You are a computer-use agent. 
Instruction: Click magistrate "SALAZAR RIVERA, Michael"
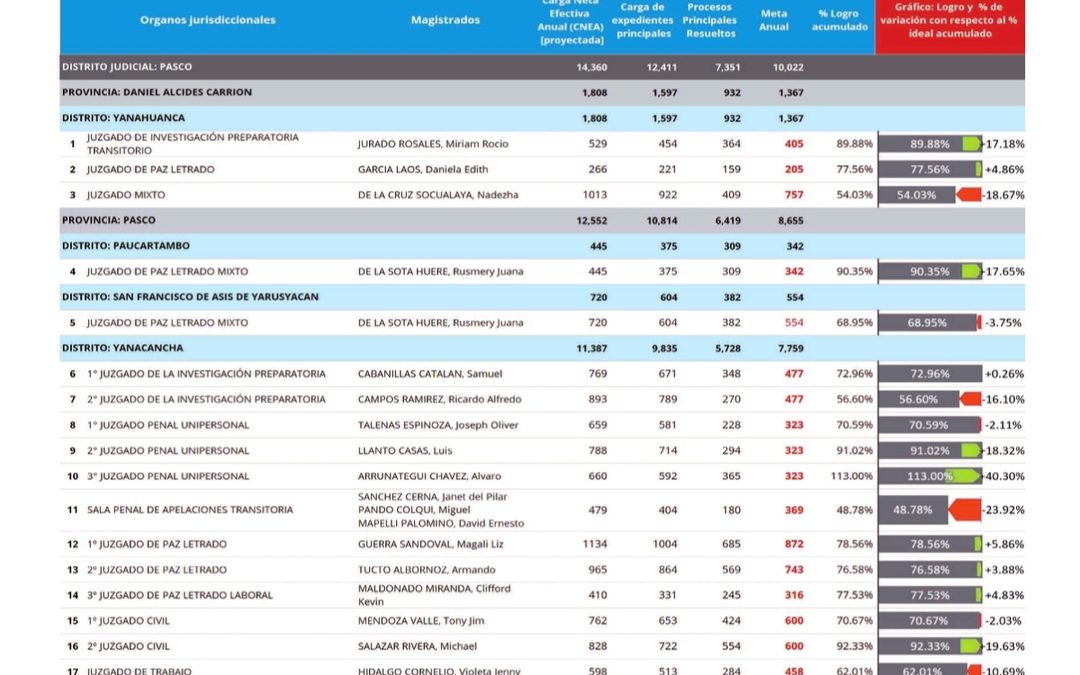tap(417, 646)
